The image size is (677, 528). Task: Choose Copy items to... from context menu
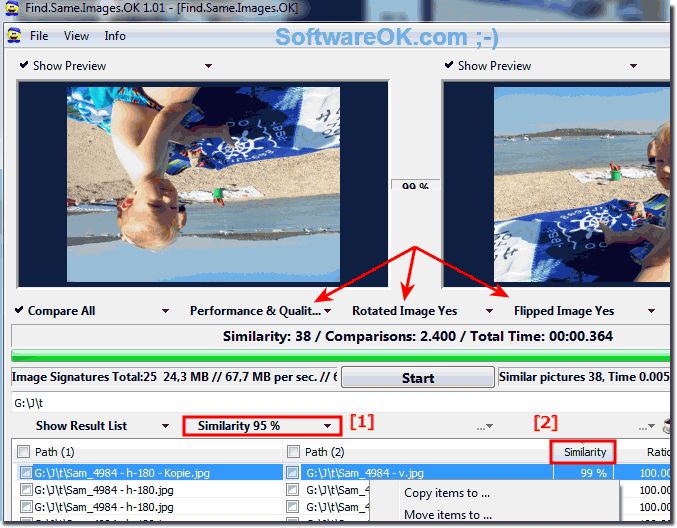pos(446,493)
